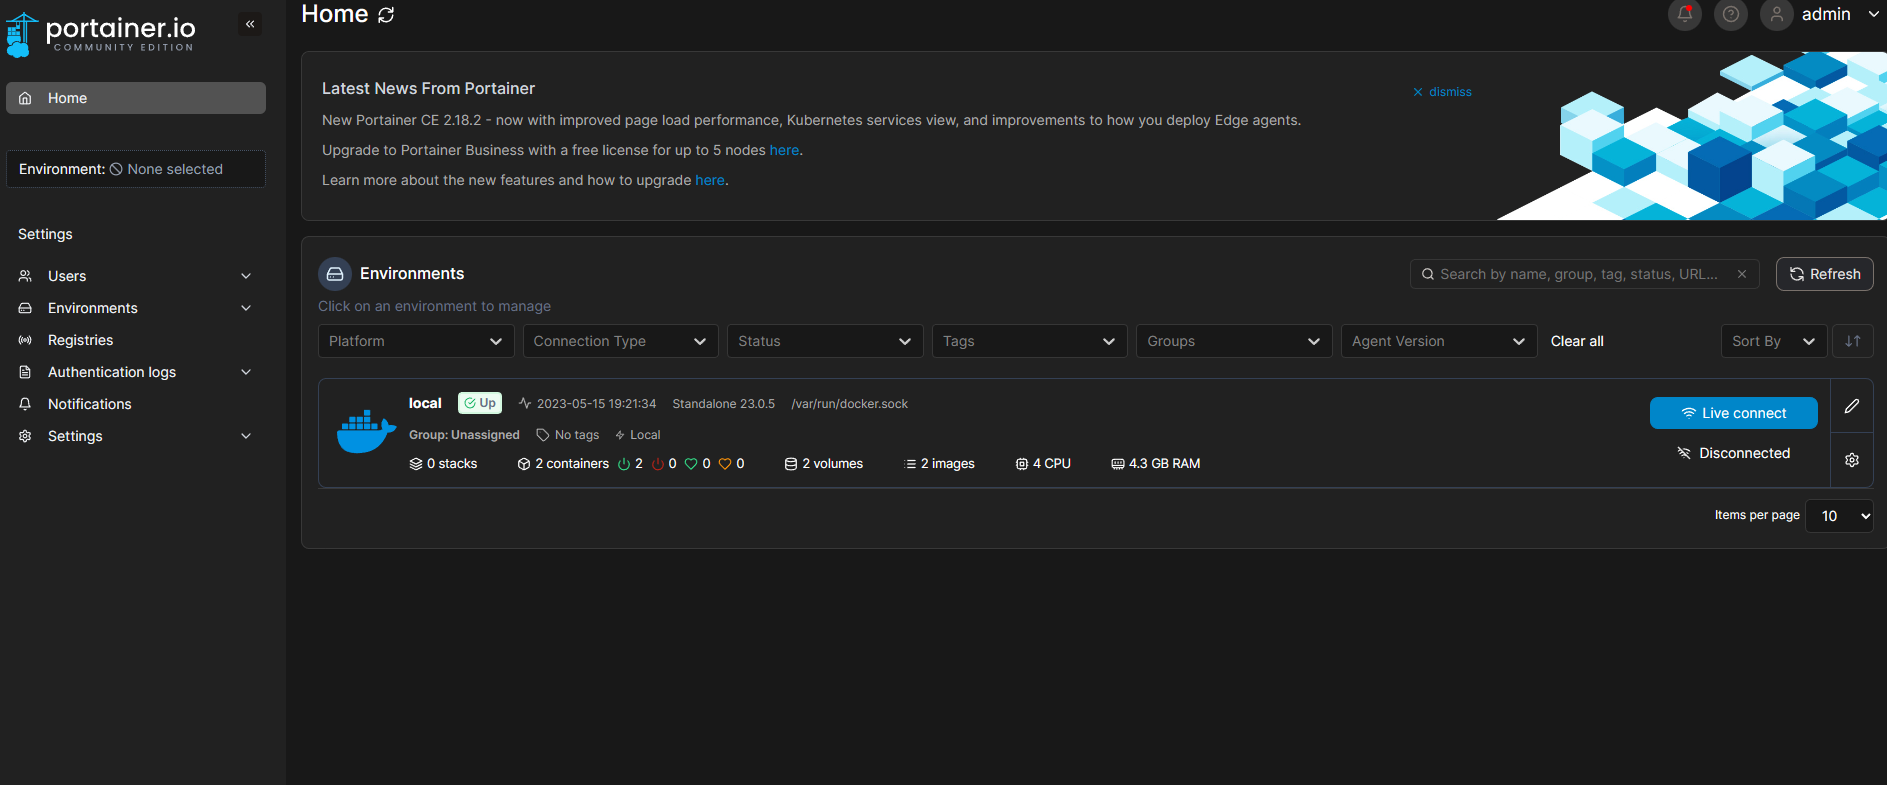Screen dimensions: 1887x785
Task: Click /var/run/docker.sock path text
Action: [x=850, y=404]
